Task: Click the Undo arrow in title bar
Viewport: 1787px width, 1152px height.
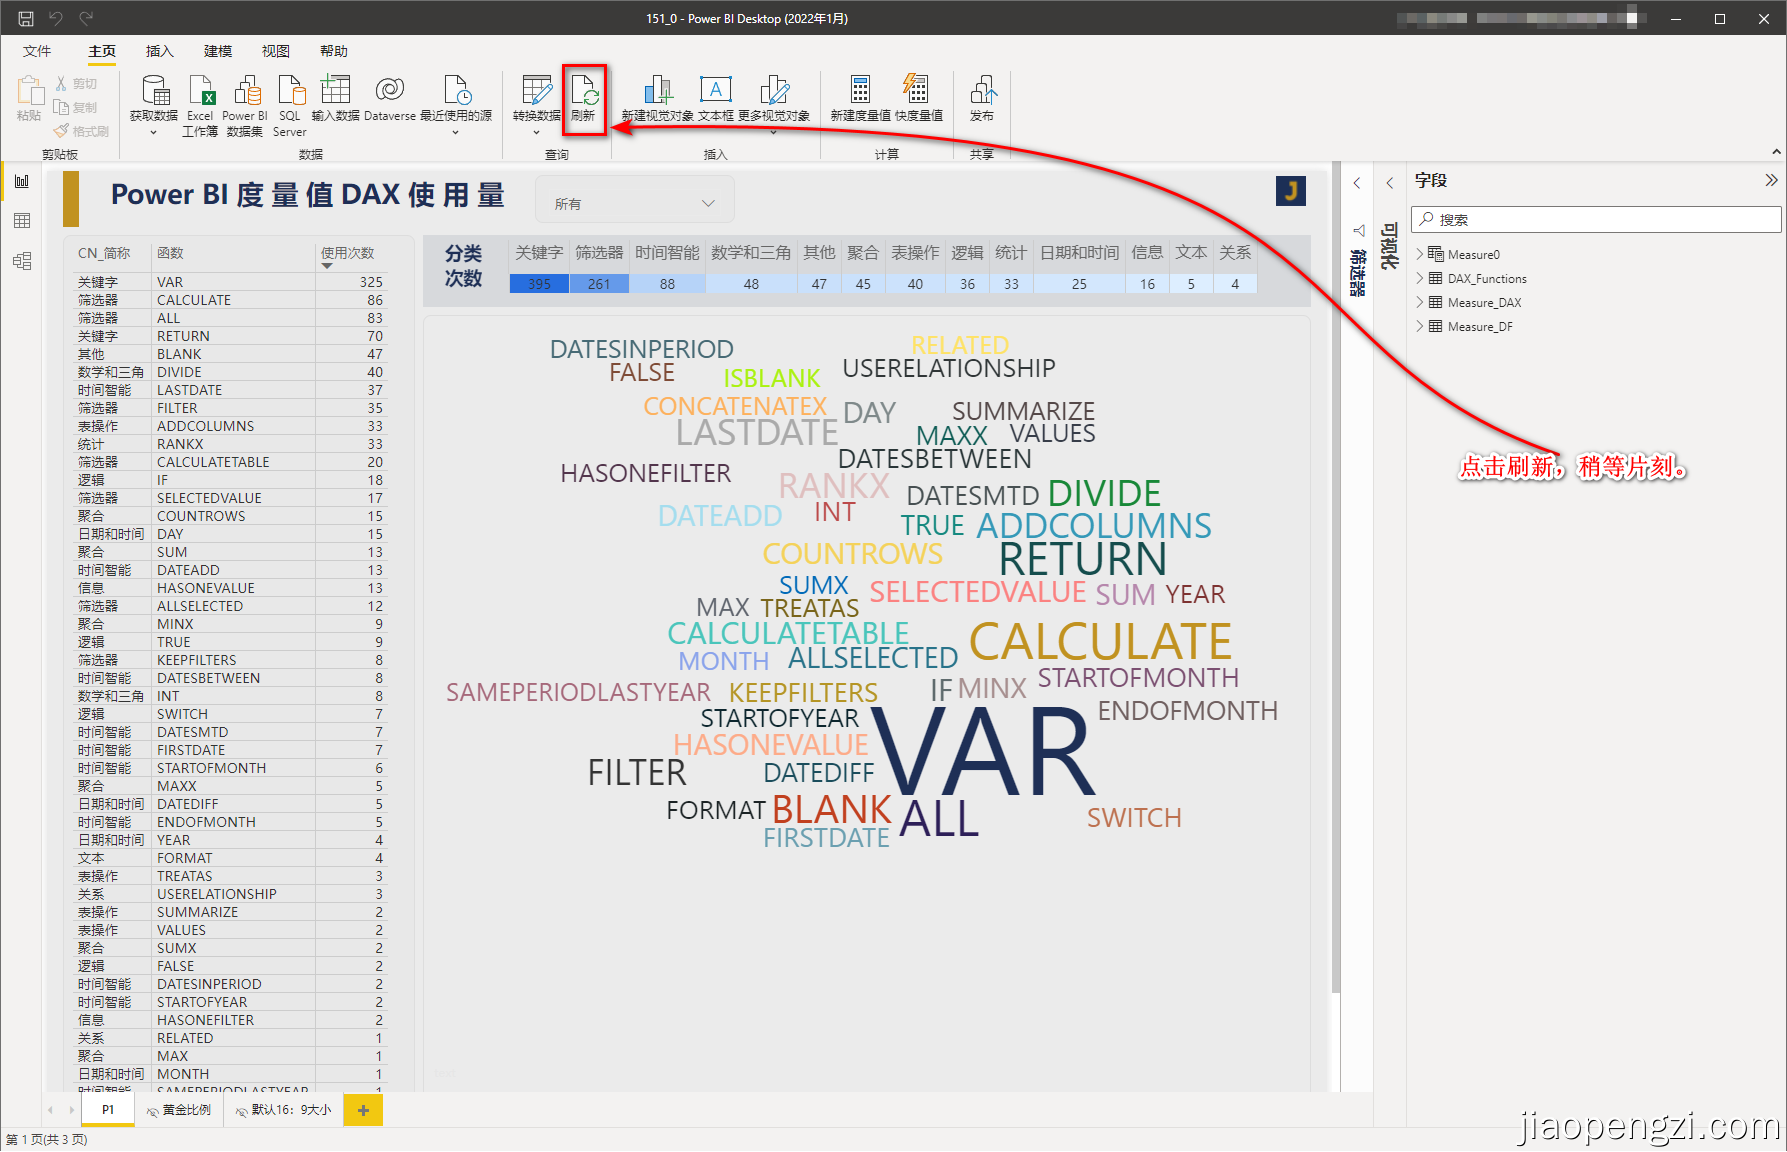Action: (x=56, y=18)
